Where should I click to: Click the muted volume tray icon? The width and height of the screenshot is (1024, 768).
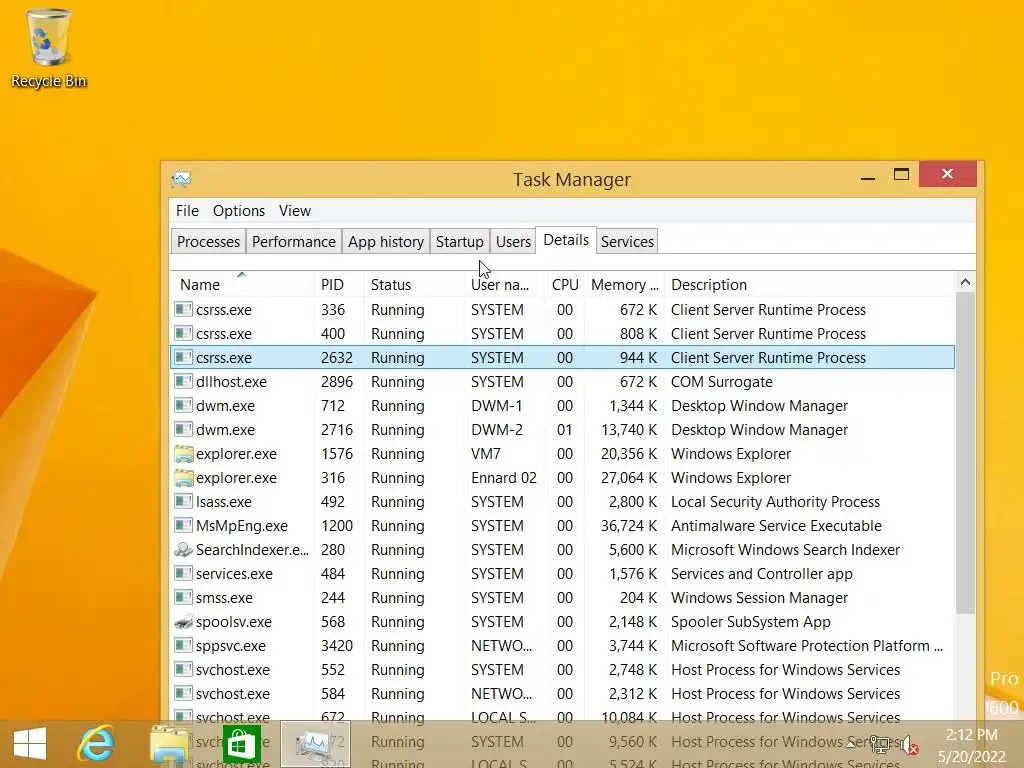click(x=909, y=743)
